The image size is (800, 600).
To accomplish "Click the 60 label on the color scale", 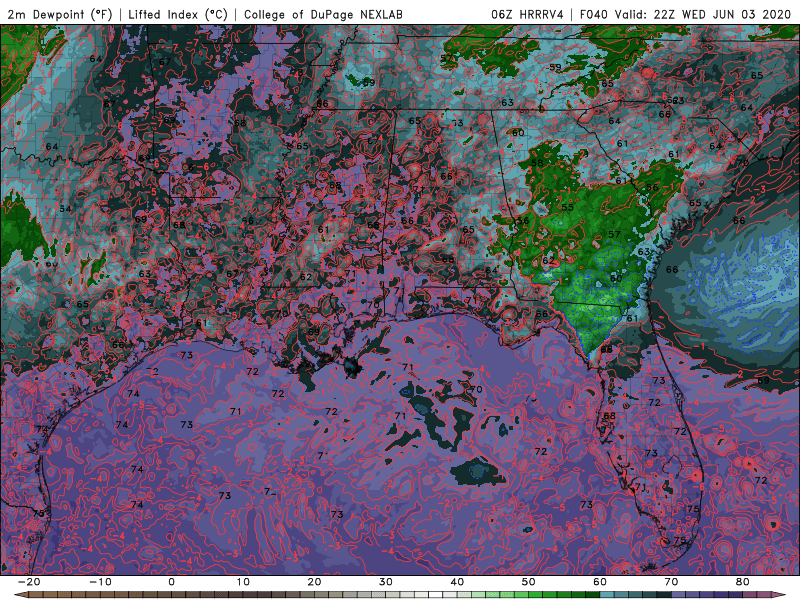I will (x=600, y=582).
